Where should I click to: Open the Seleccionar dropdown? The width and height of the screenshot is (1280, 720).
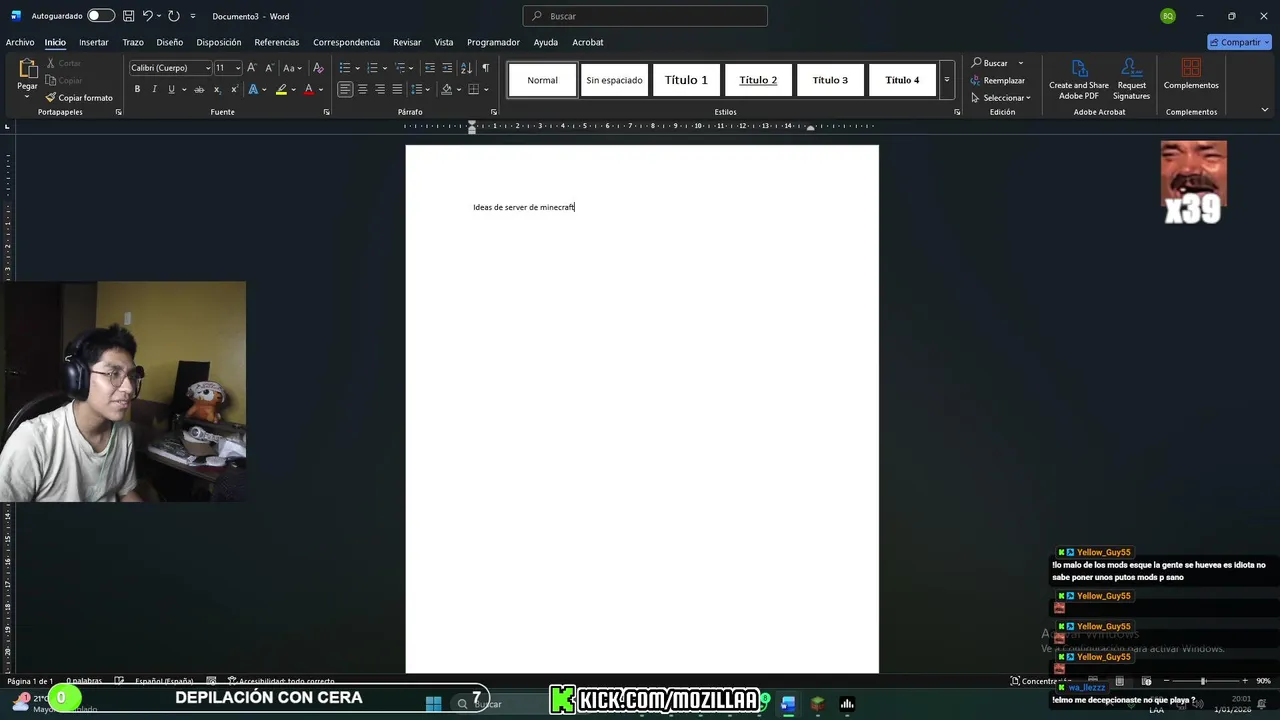pyautogui.click(x=1000, y=98)
